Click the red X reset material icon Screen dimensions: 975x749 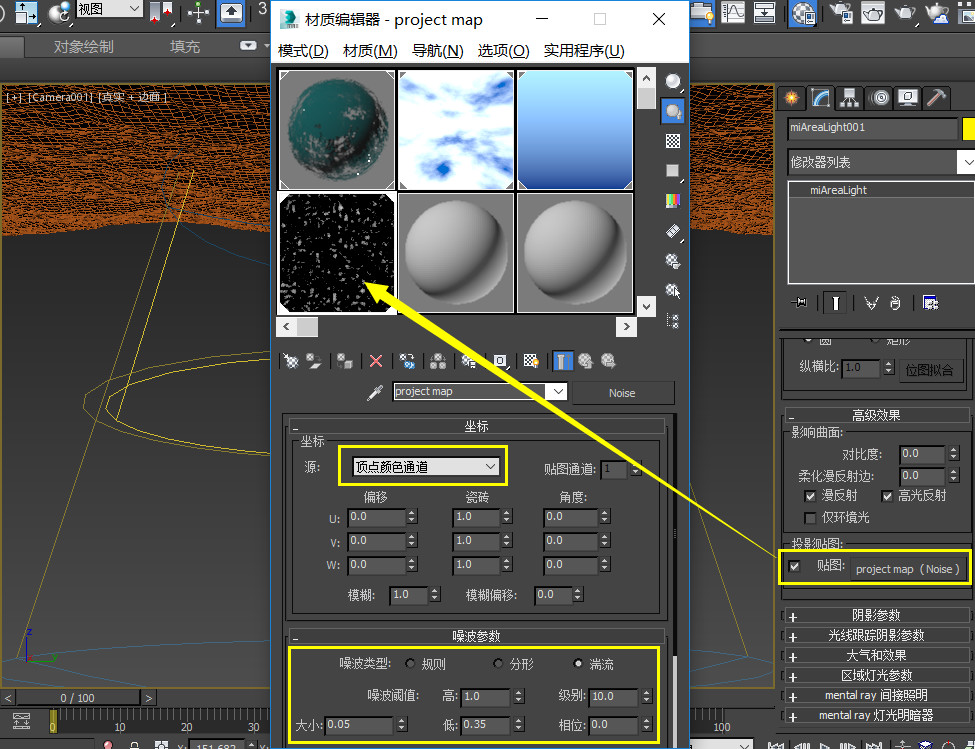tap(376, 361)
